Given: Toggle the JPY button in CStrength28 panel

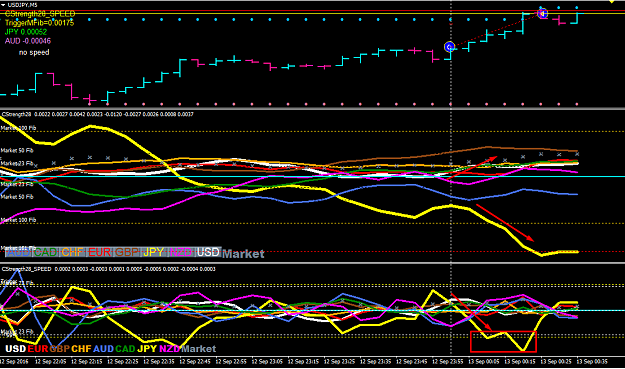Looking at the screenshot, I should (154, 252).
